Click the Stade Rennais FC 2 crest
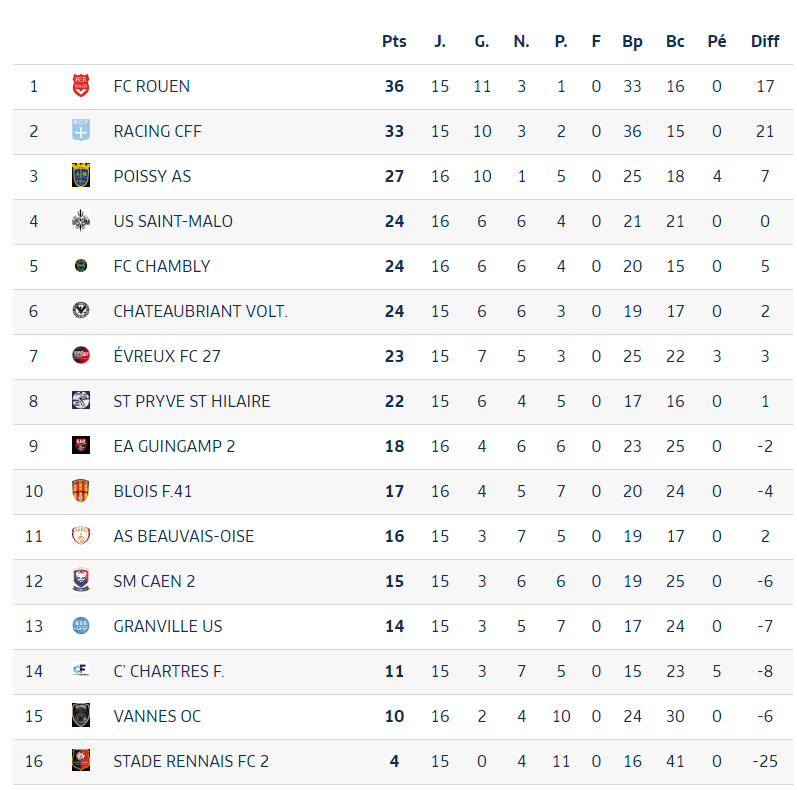 click(81, 761)
